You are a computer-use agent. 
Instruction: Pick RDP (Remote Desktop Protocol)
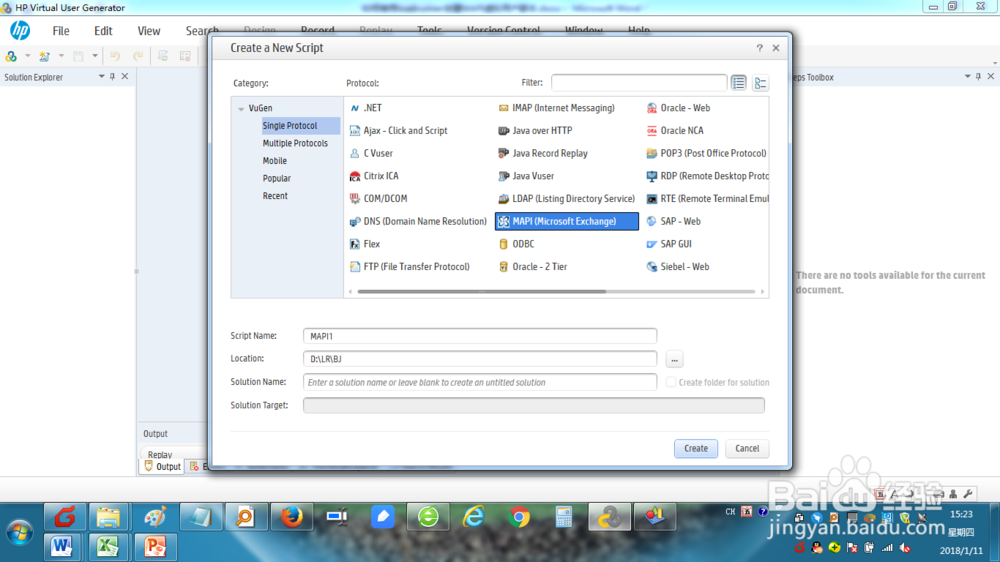[x=707, y=176]
